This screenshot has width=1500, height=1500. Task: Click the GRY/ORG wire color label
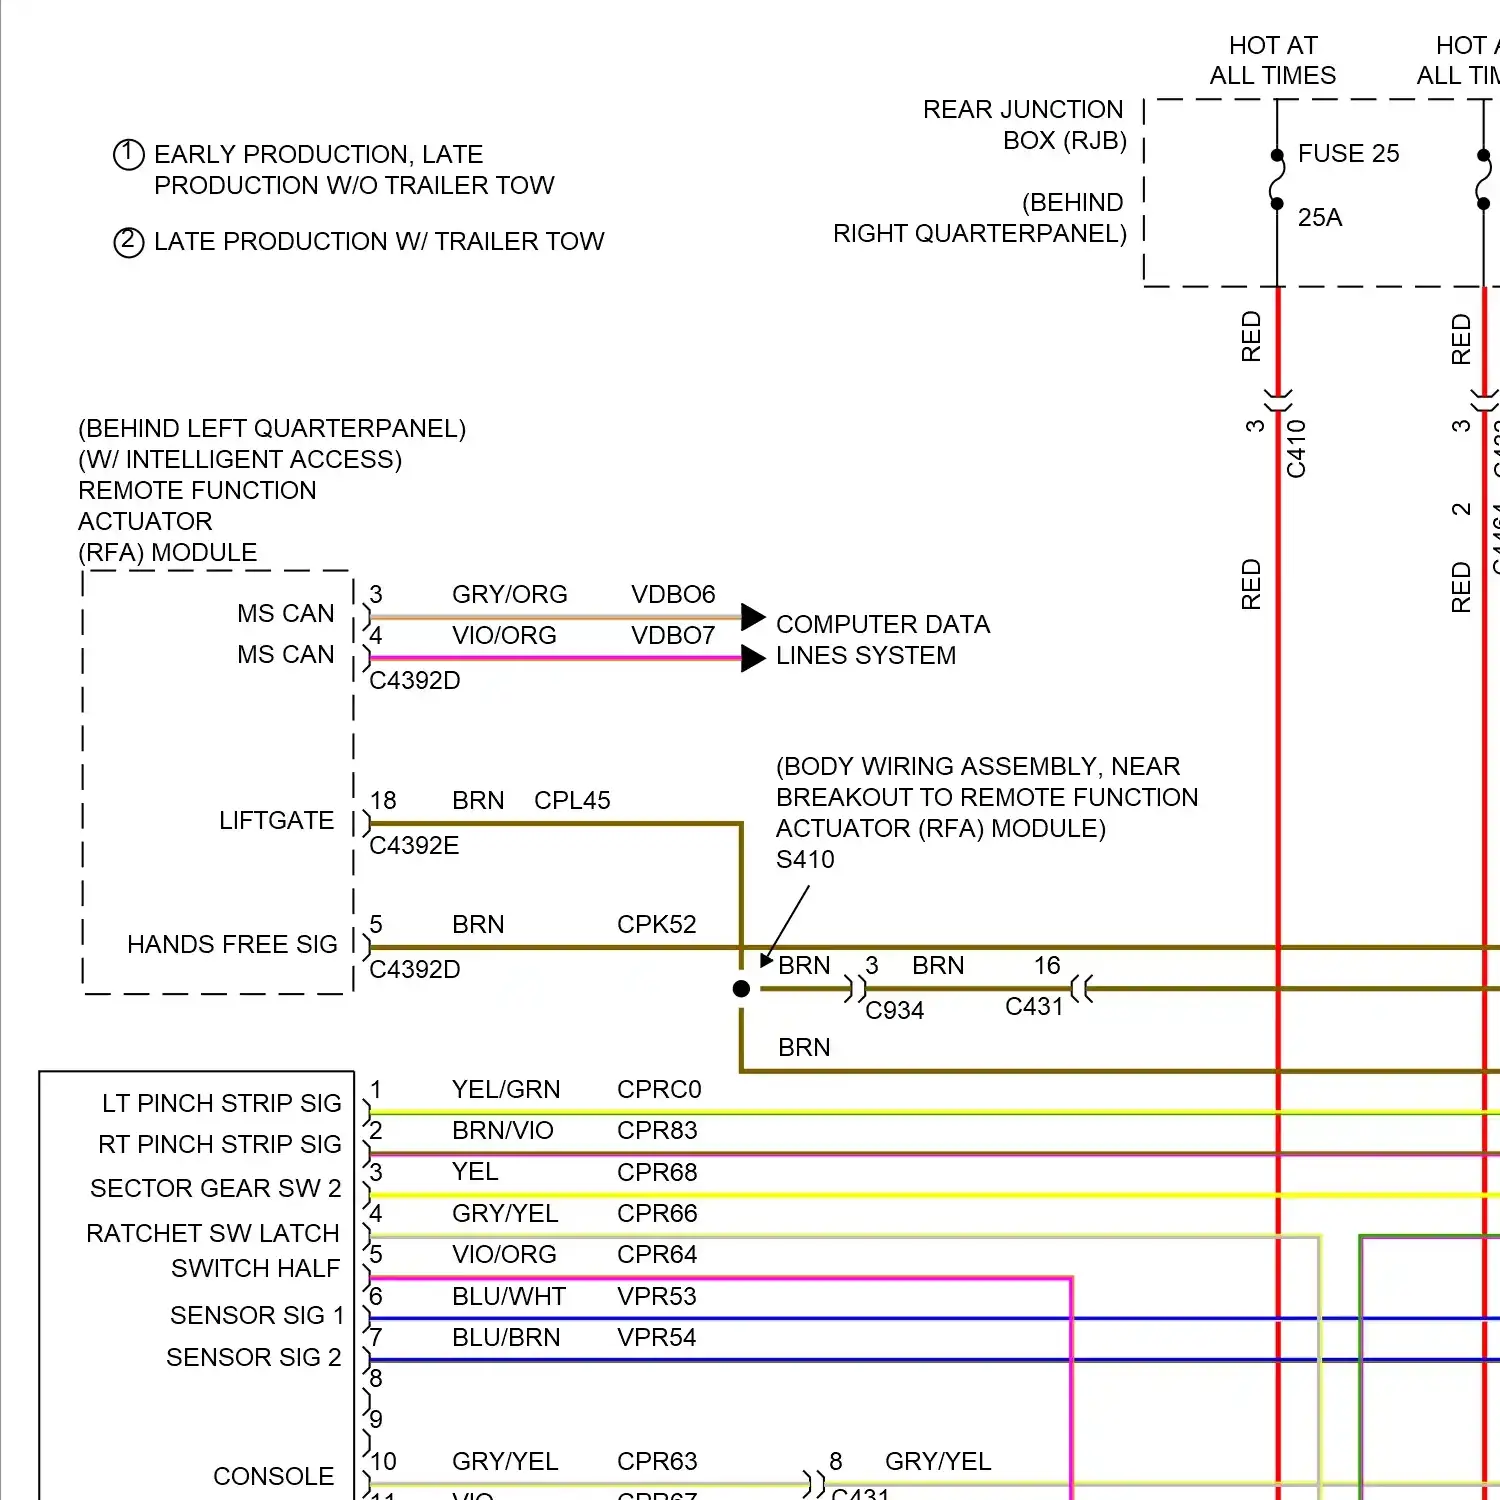pos(510,594)
